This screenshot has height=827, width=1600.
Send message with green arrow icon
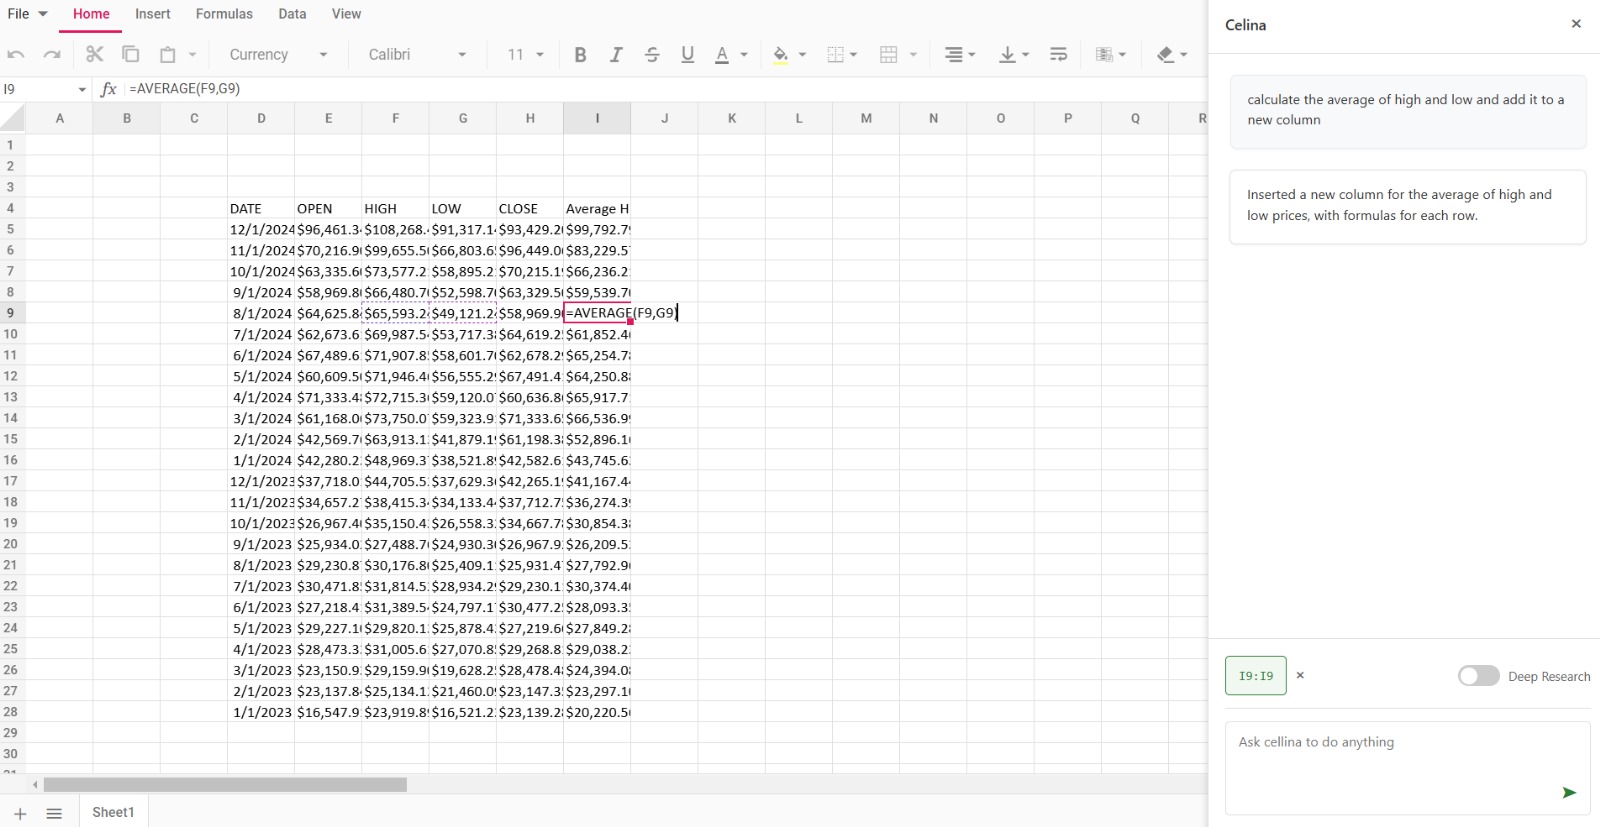tap(1569, 792)
